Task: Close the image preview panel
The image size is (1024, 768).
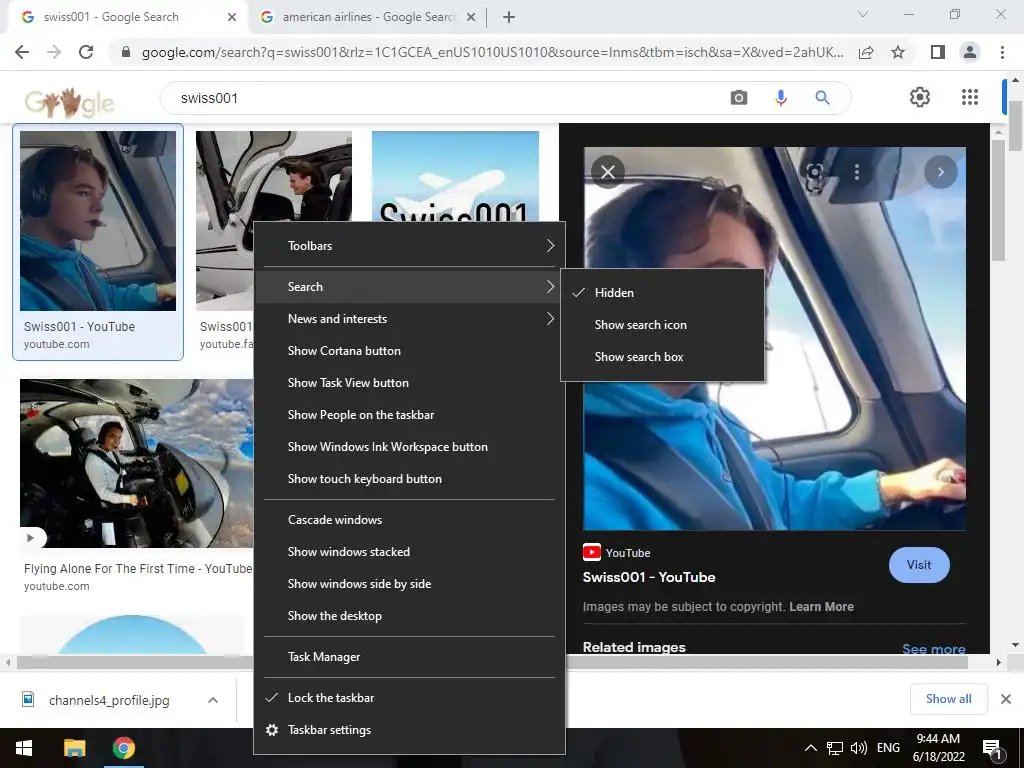Action: [608, 172]
